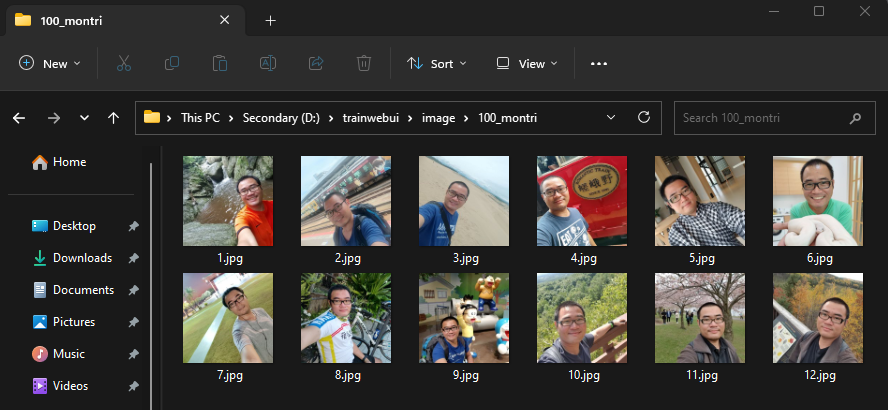Click the Cut scissors icon
Viewport: 888px width, 410px height.
coord(124,63)
